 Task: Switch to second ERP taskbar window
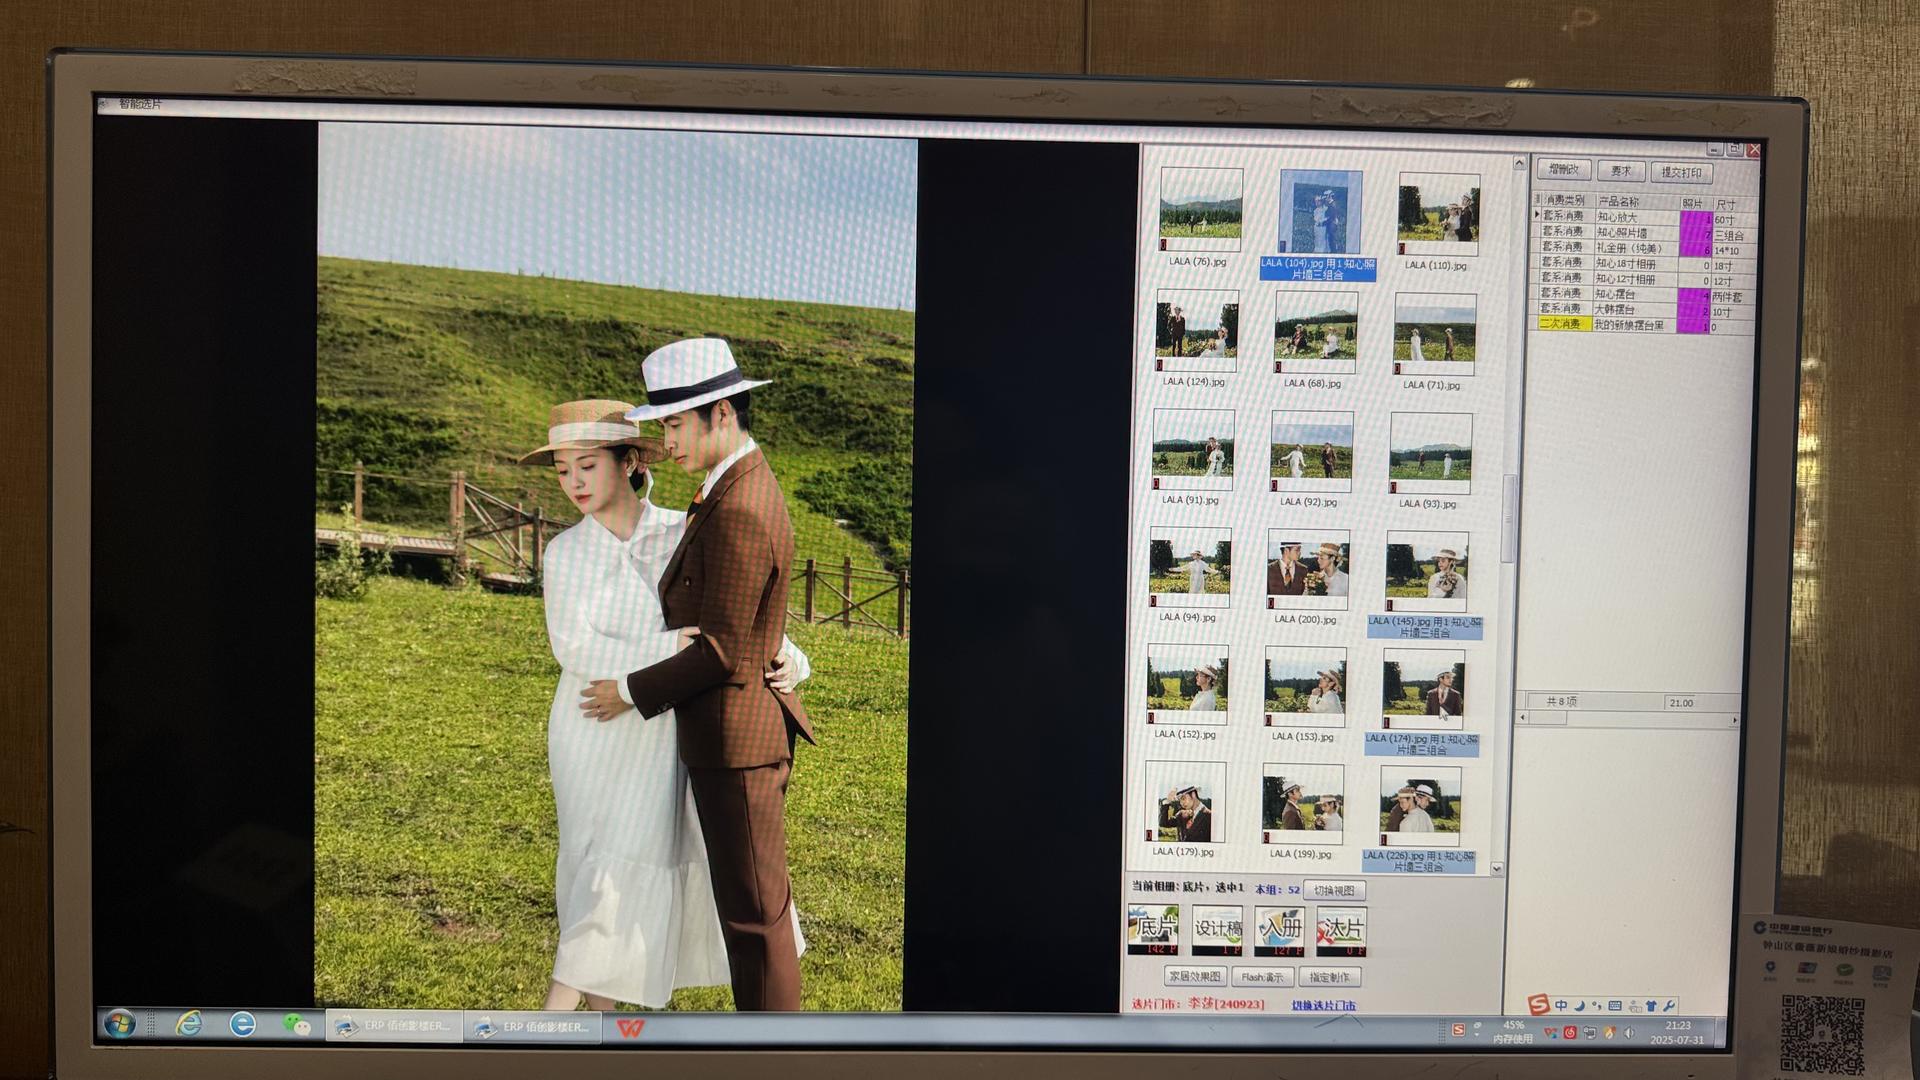point(533,1028)
